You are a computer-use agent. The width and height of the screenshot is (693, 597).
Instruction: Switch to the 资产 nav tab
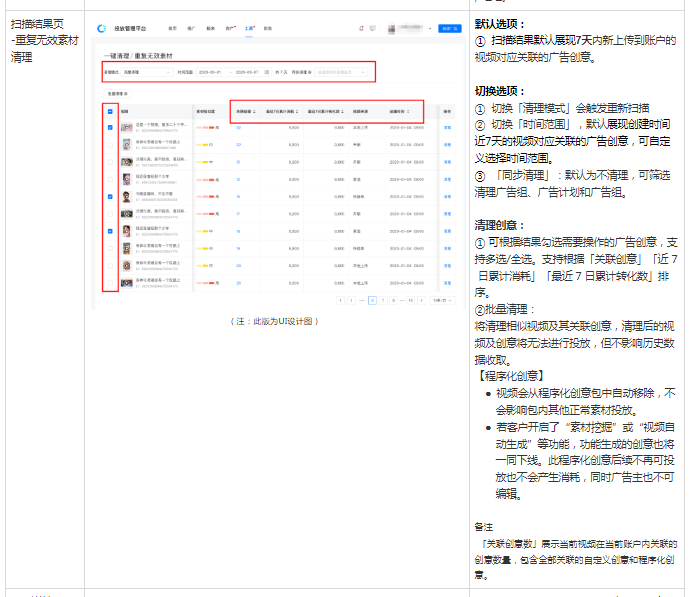click(230, 28)
